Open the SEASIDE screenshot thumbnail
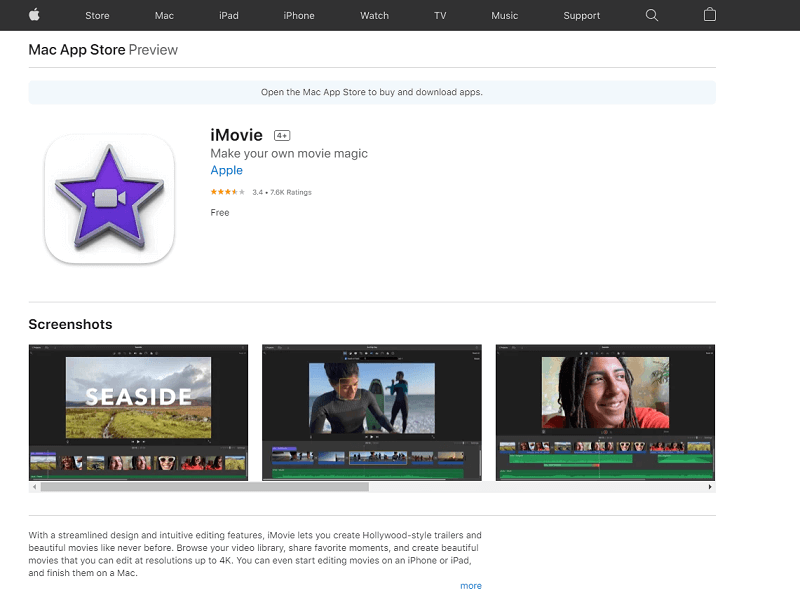800x609 pixels. coord(138,413)
